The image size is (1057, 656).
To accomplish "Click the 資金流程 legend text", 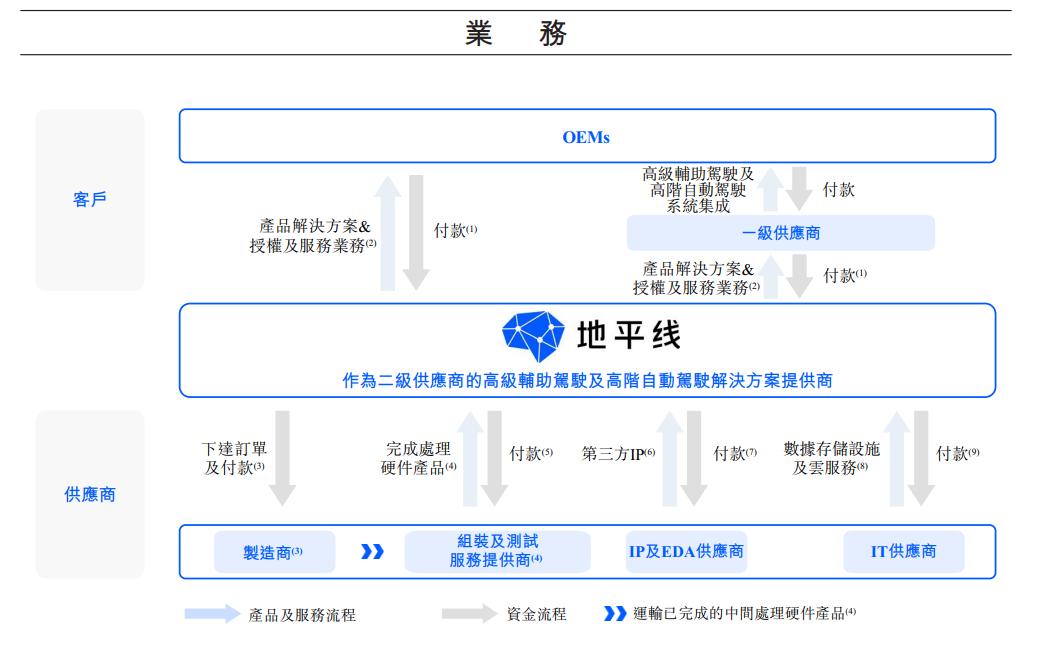I will pos(537,614).
